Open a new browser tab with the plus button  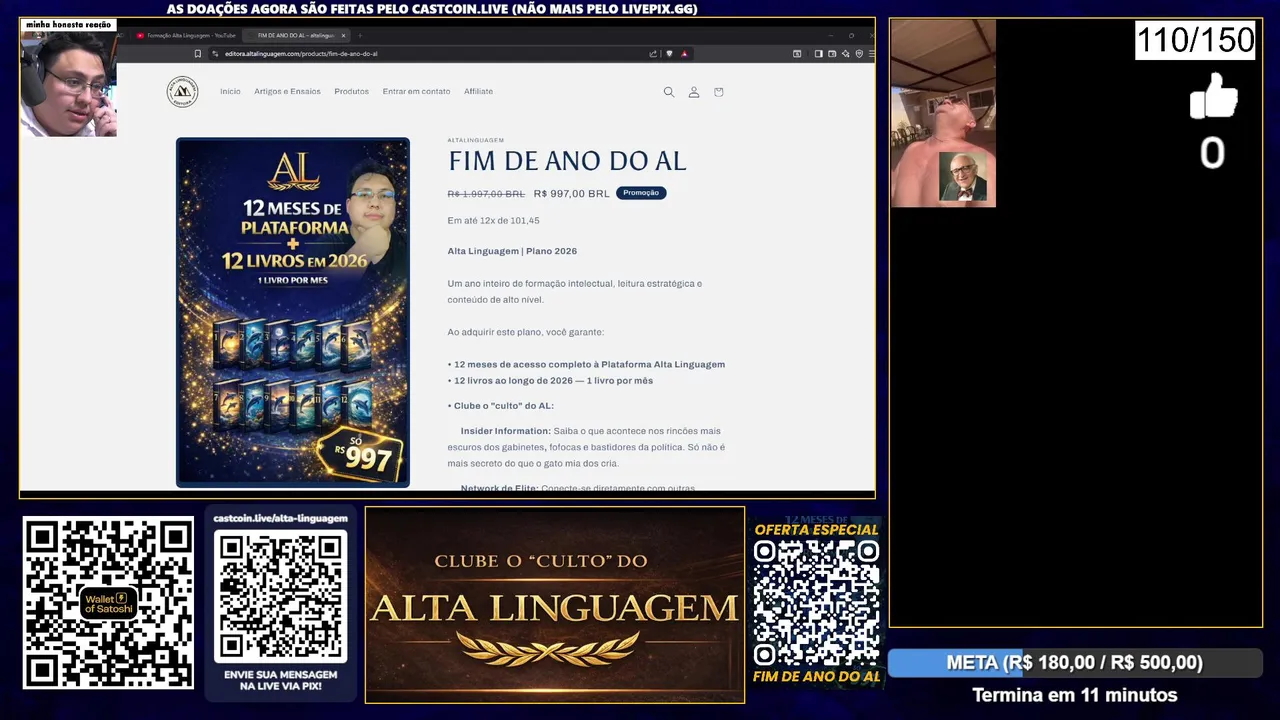(x=360, y=35)
